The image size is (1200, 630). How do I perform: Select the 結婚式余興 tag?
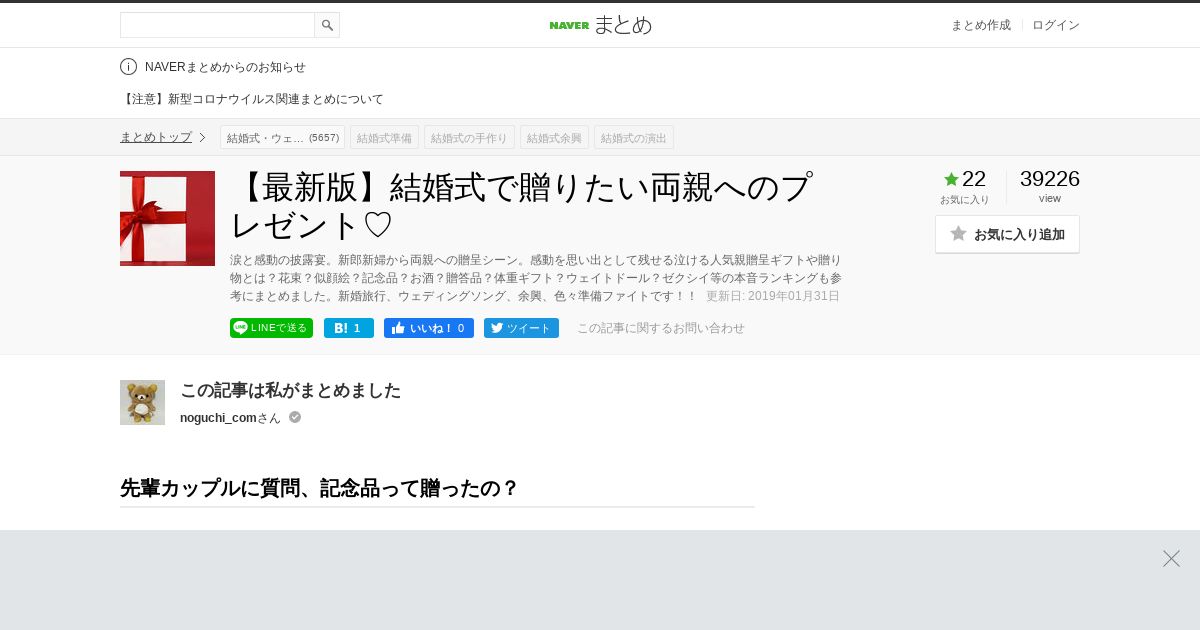click(554, 137)
